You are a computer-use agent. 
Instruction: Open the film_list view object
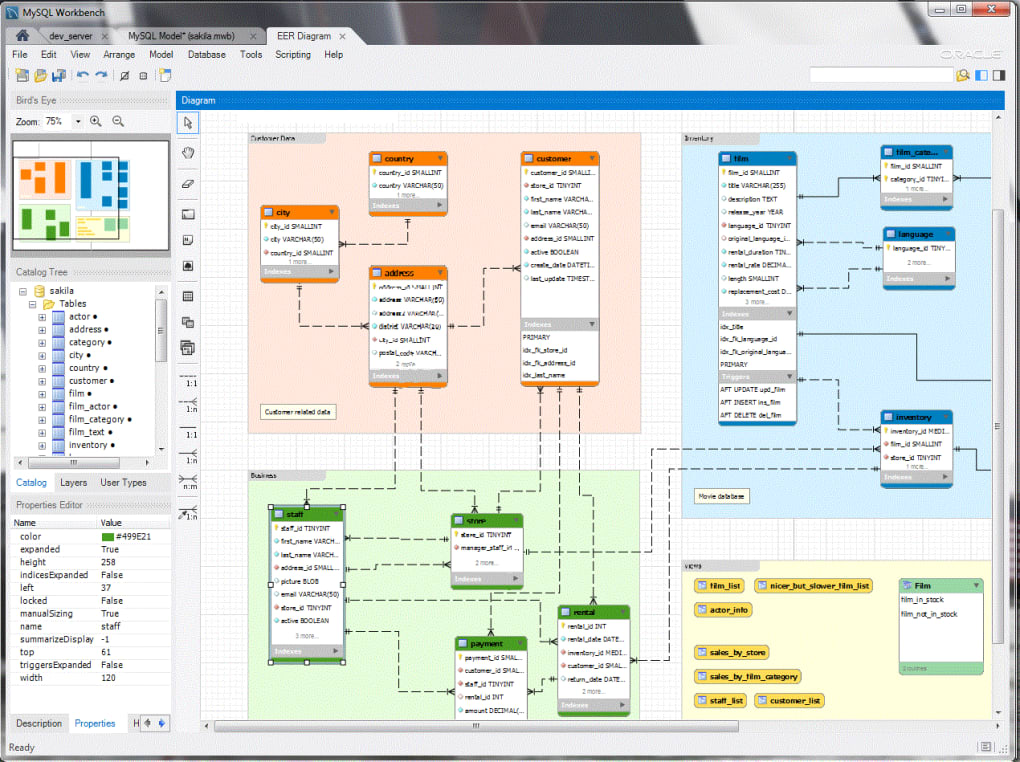tap(719, 586)
